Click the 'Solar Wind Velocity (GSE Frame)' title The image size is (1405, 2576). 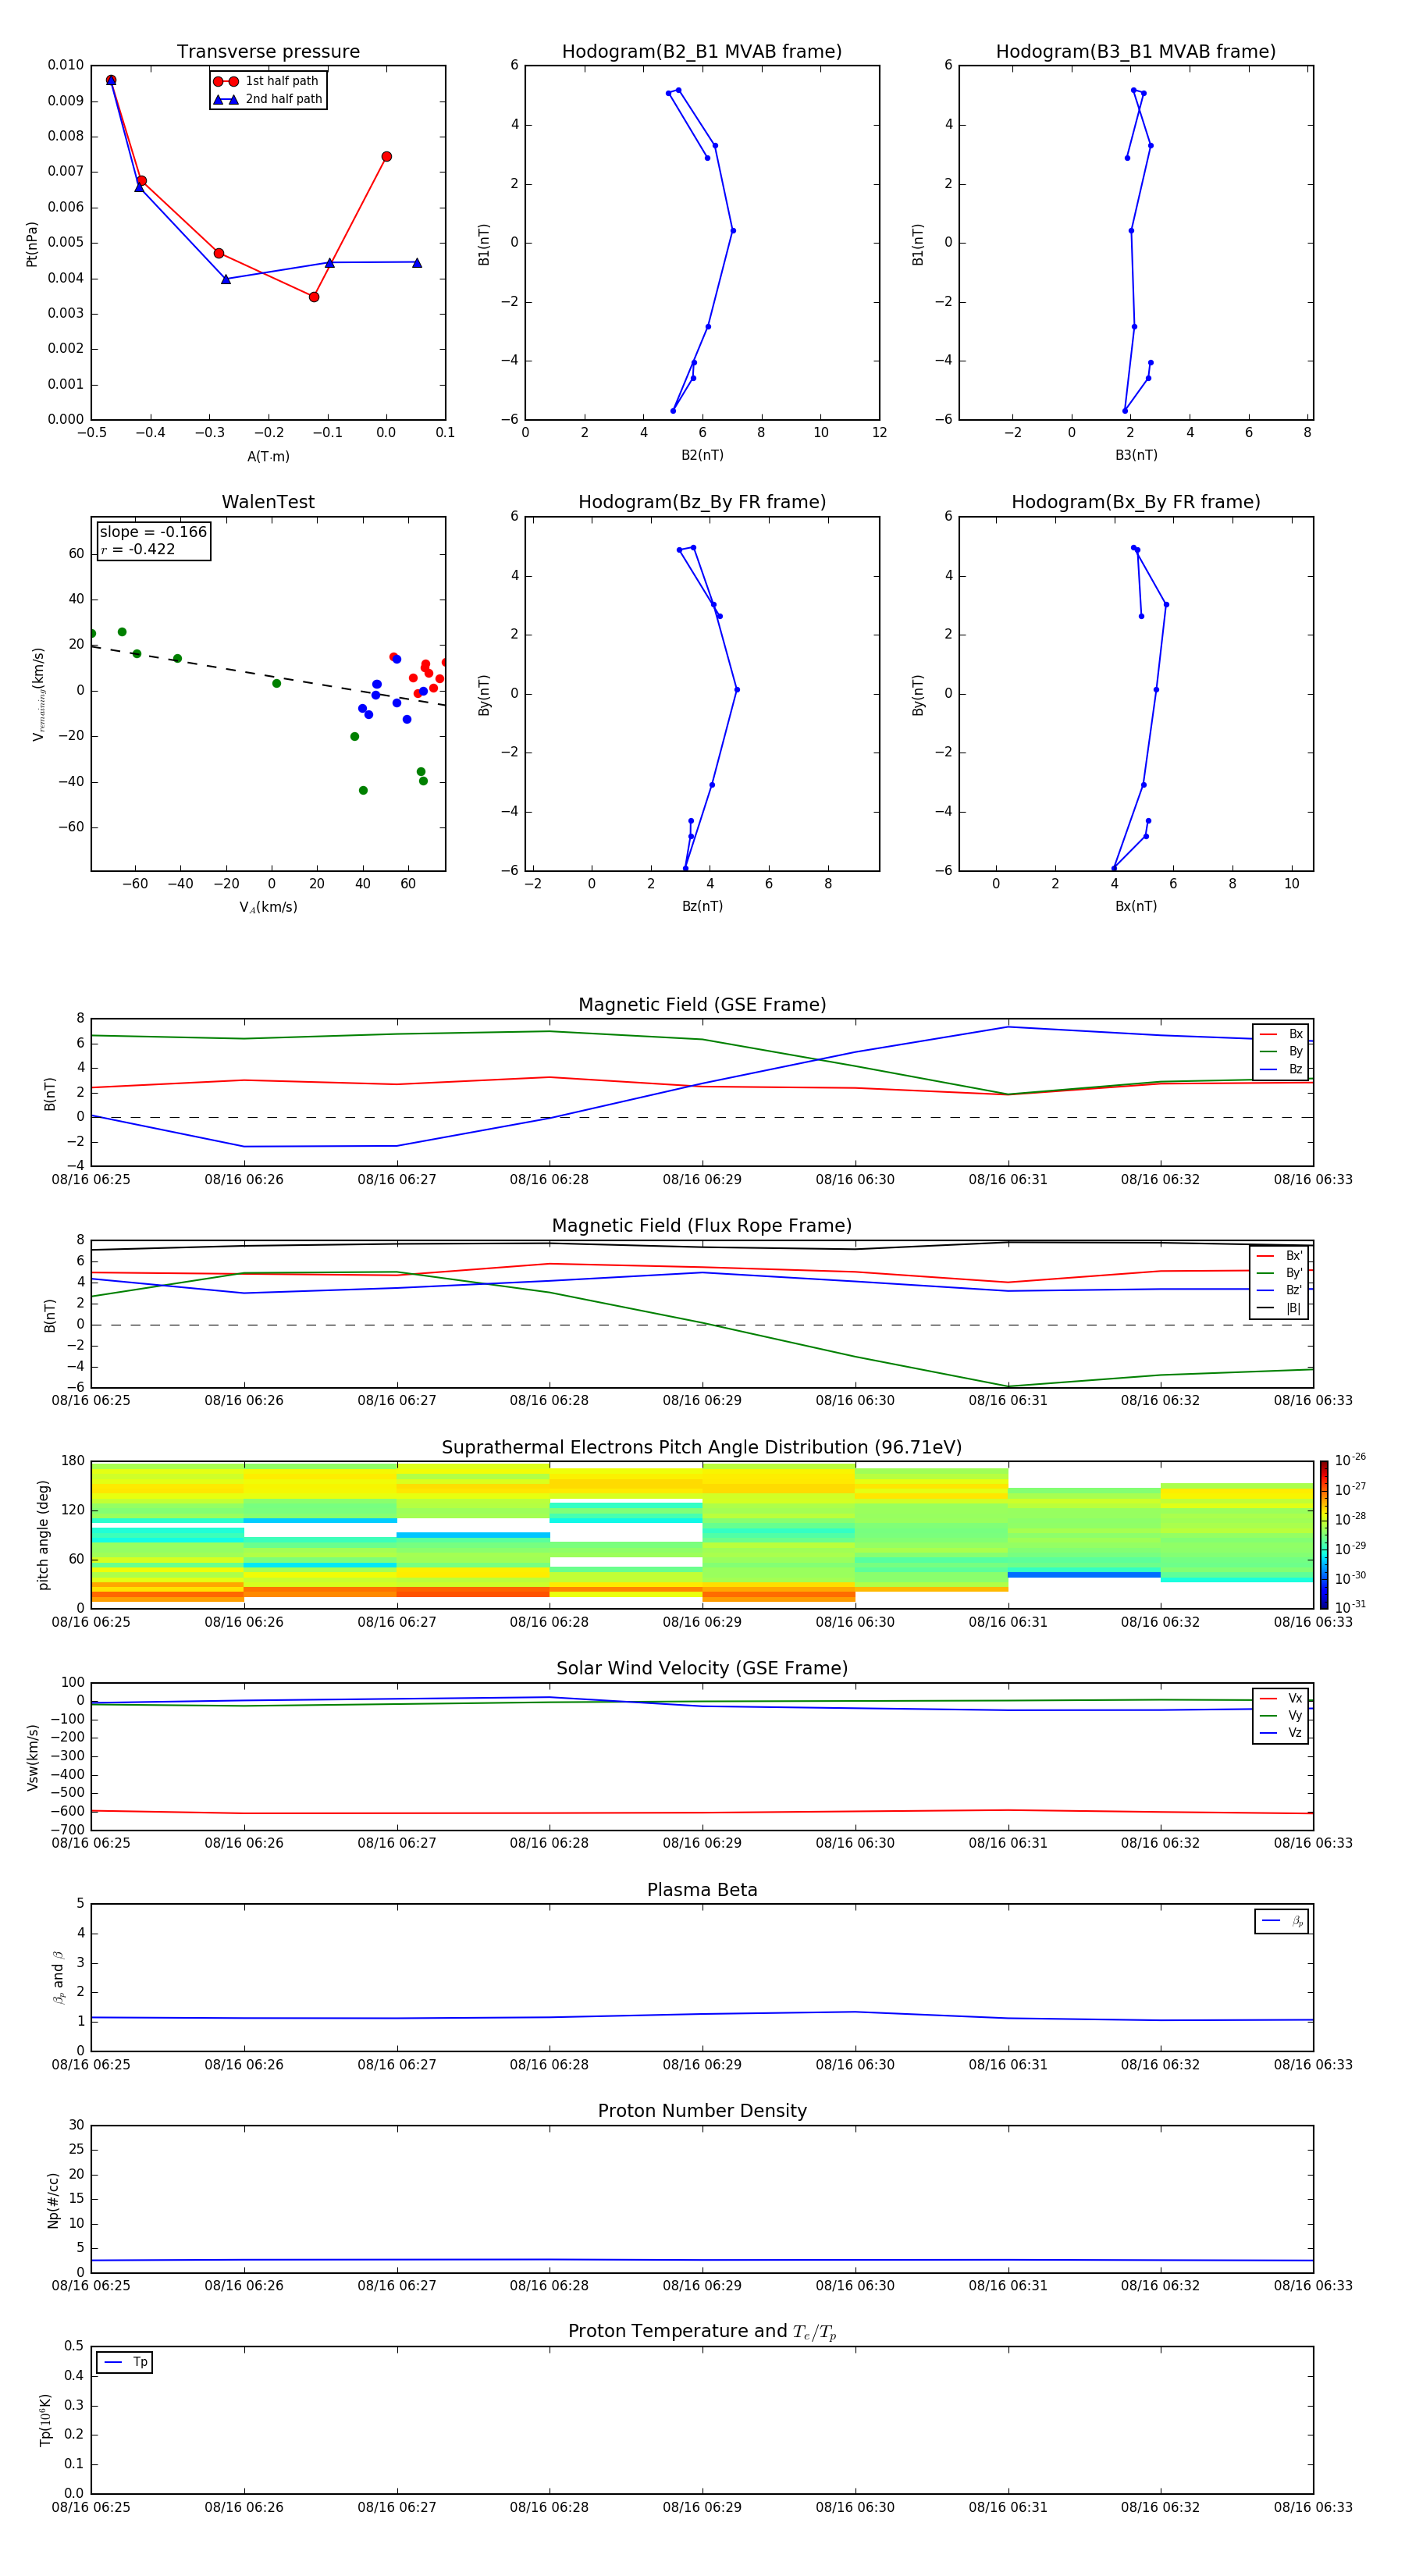(x=702, y=1668)
